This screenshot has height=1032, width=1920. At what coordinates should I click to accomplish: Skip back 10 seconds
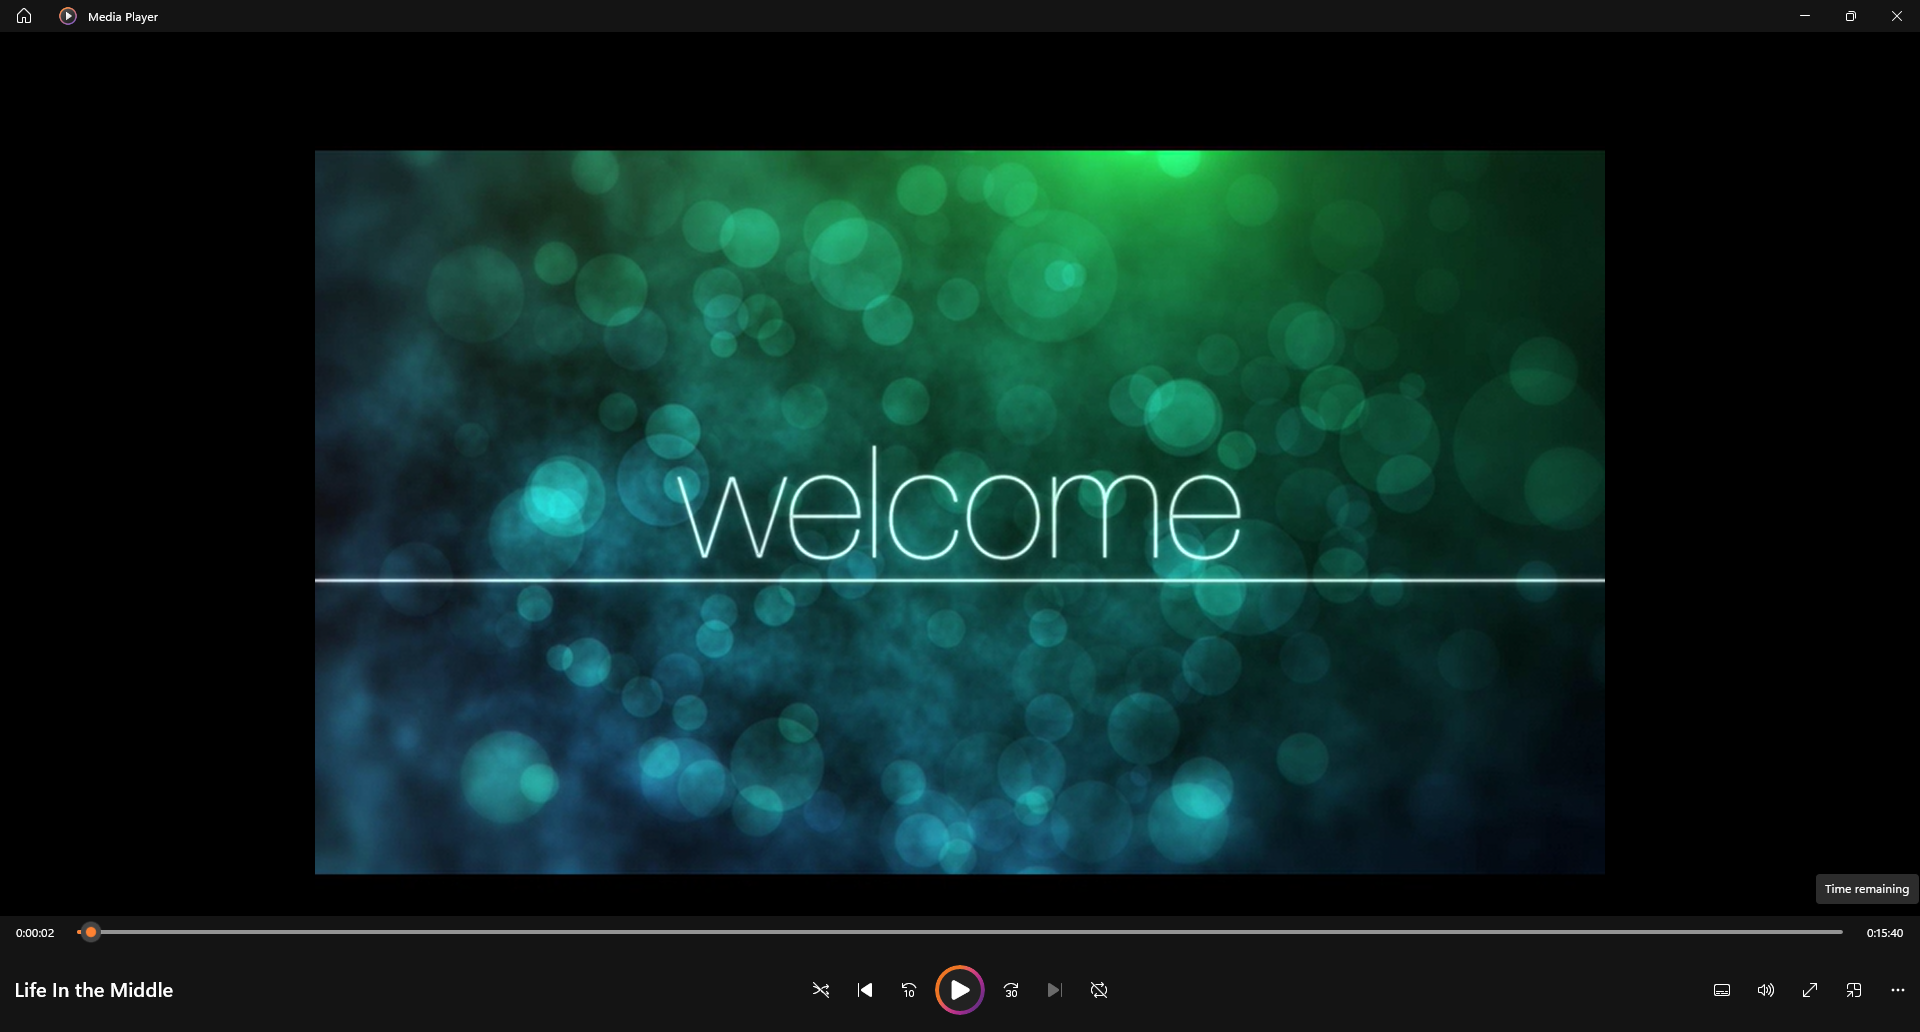[x=909, y=990]
